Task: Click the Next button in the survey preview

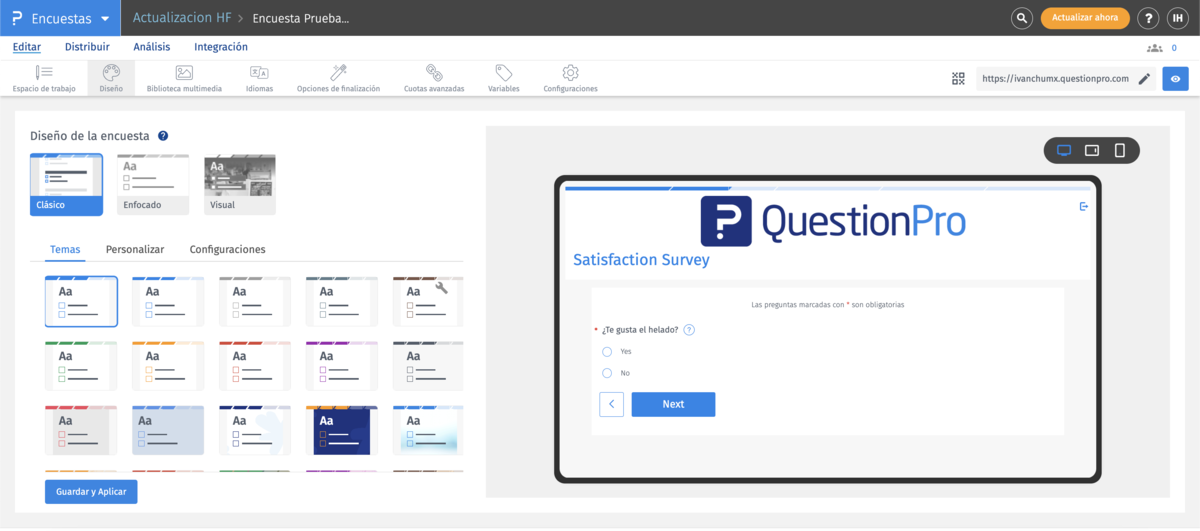Action: (673, 404)
